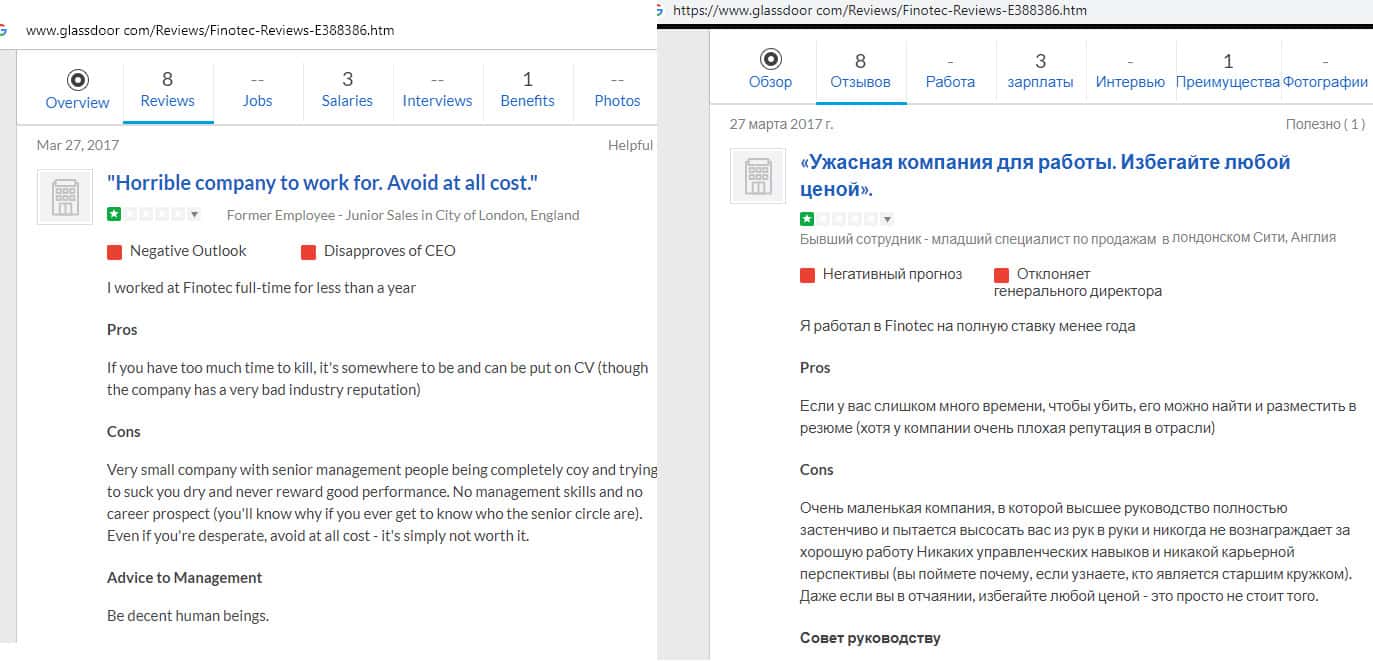This screenshot has height=661, width=1373.
Task: Click the "Be decent human beings." text
Action: (x=188, y=615)
